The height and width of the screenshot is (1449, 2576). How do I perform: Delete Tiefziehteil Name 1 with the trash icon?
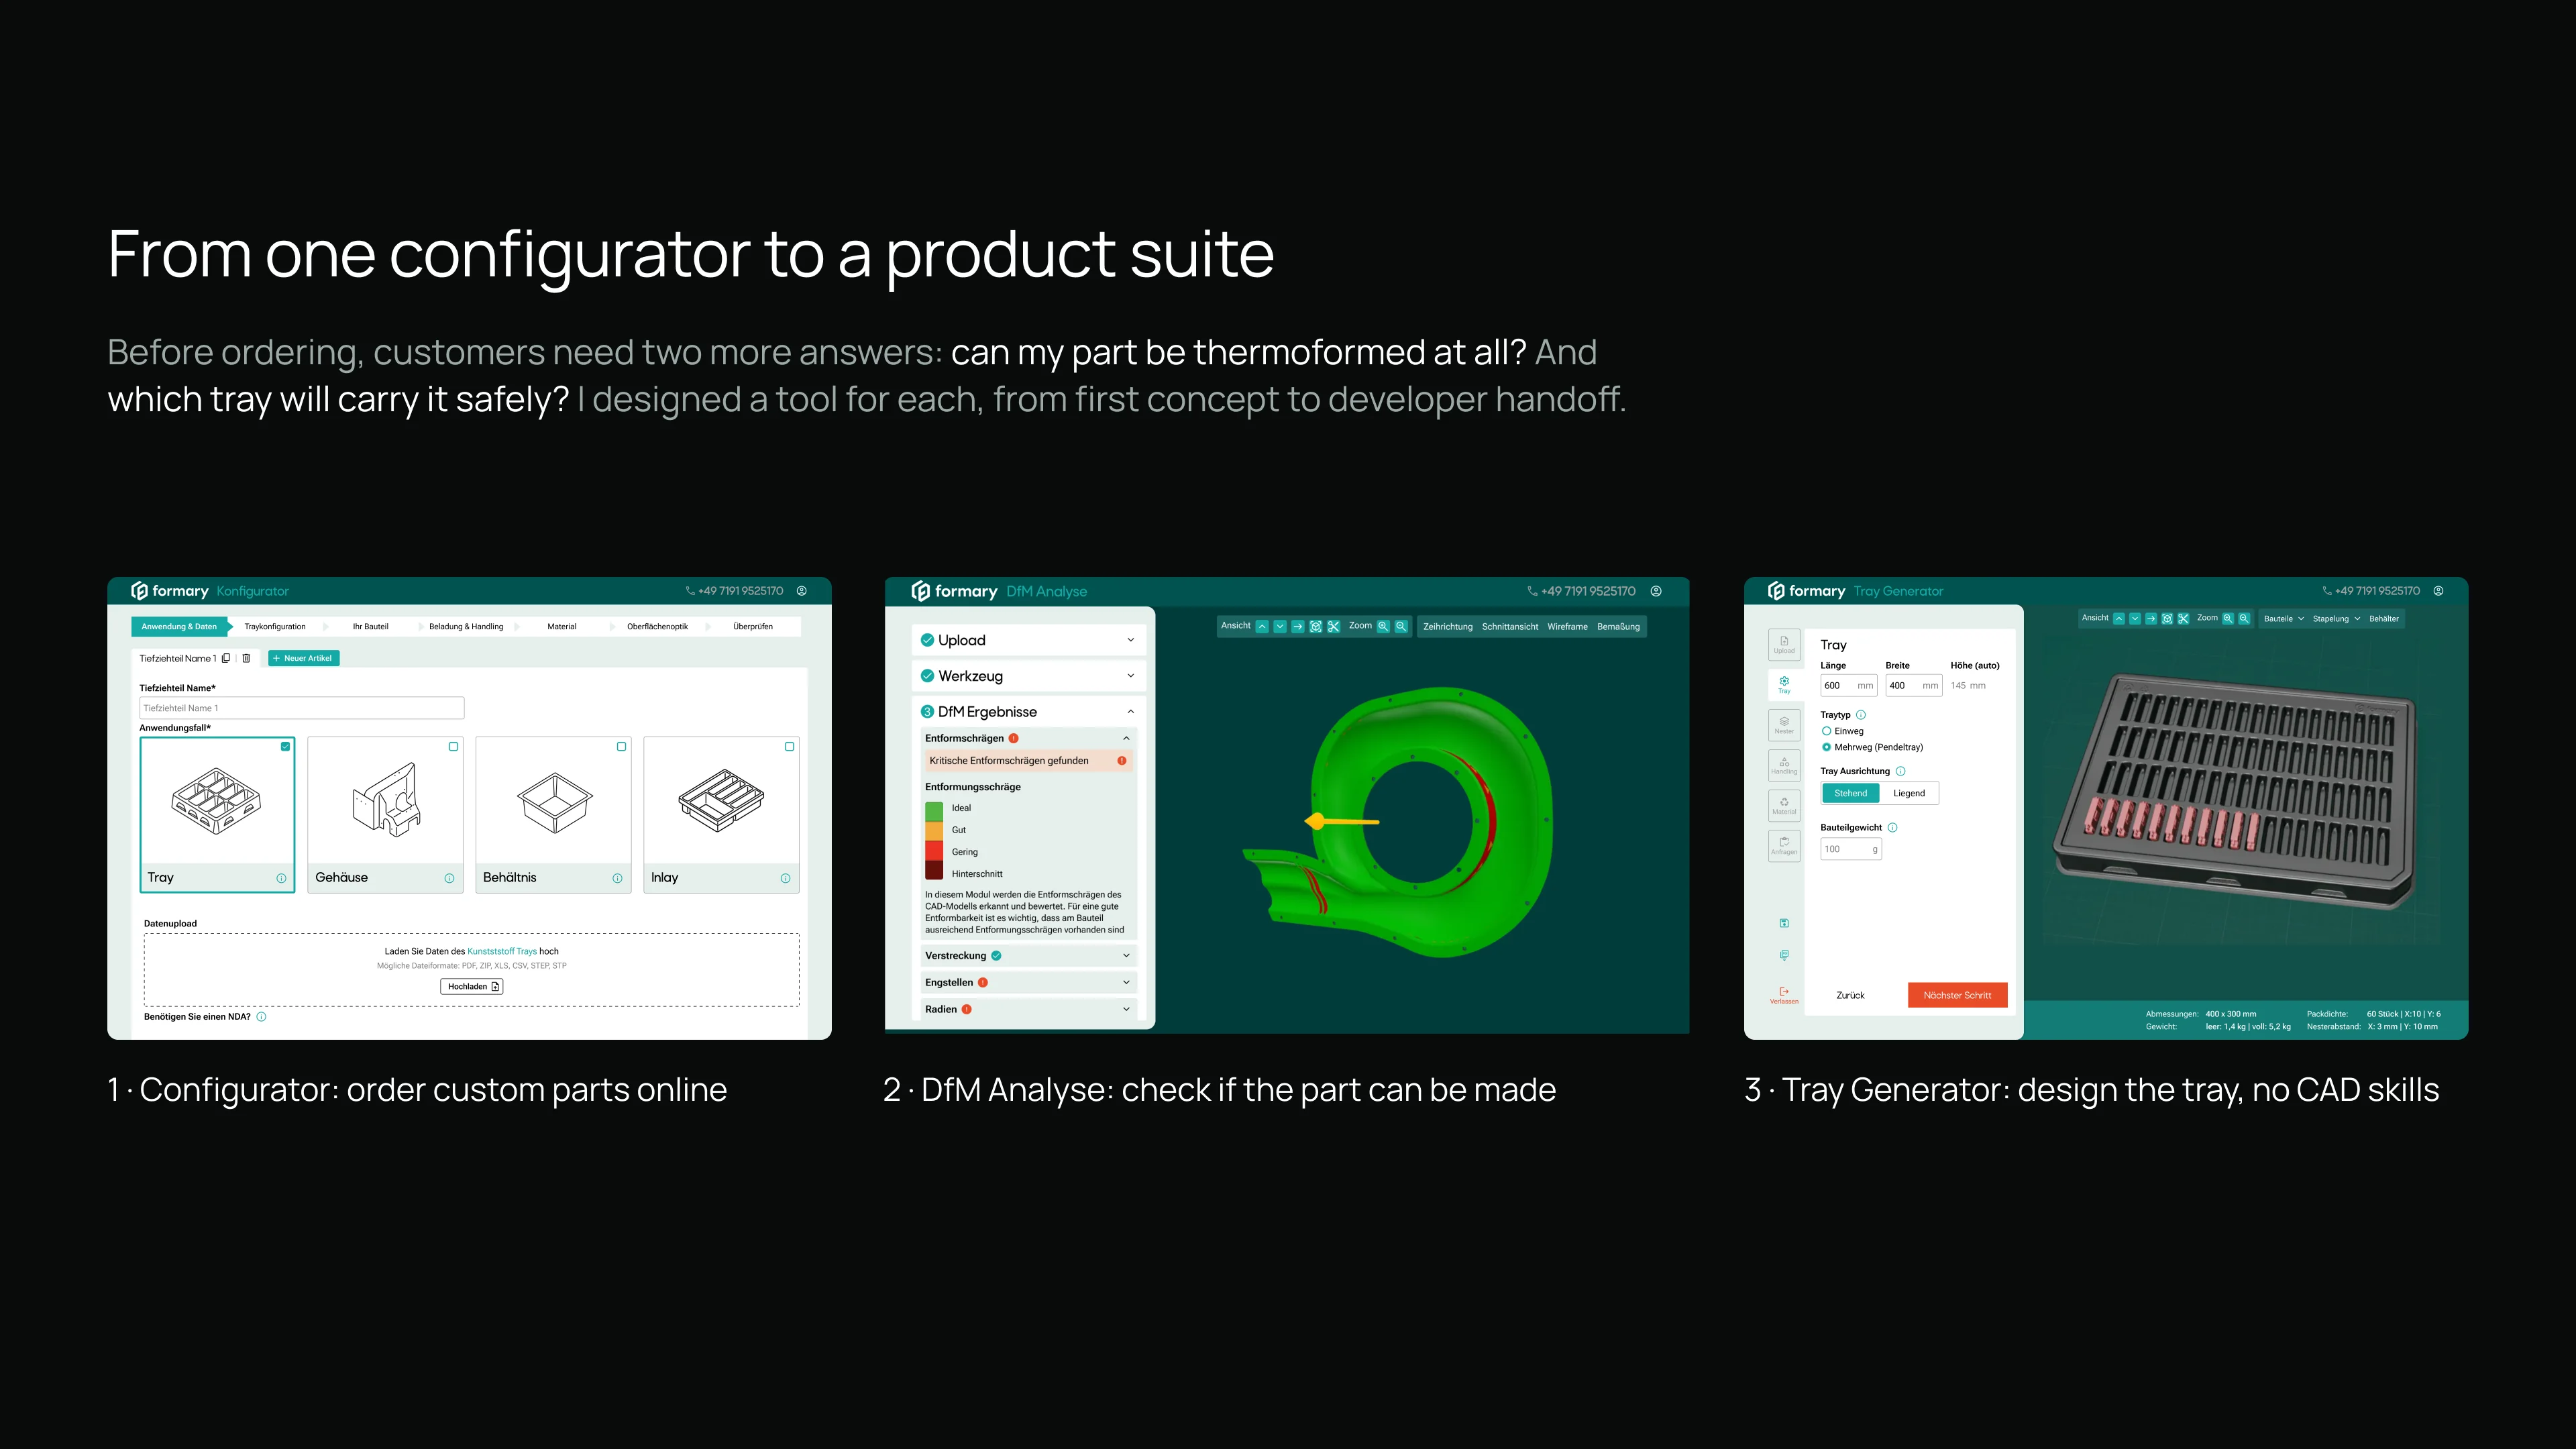(x=246, y=658)
